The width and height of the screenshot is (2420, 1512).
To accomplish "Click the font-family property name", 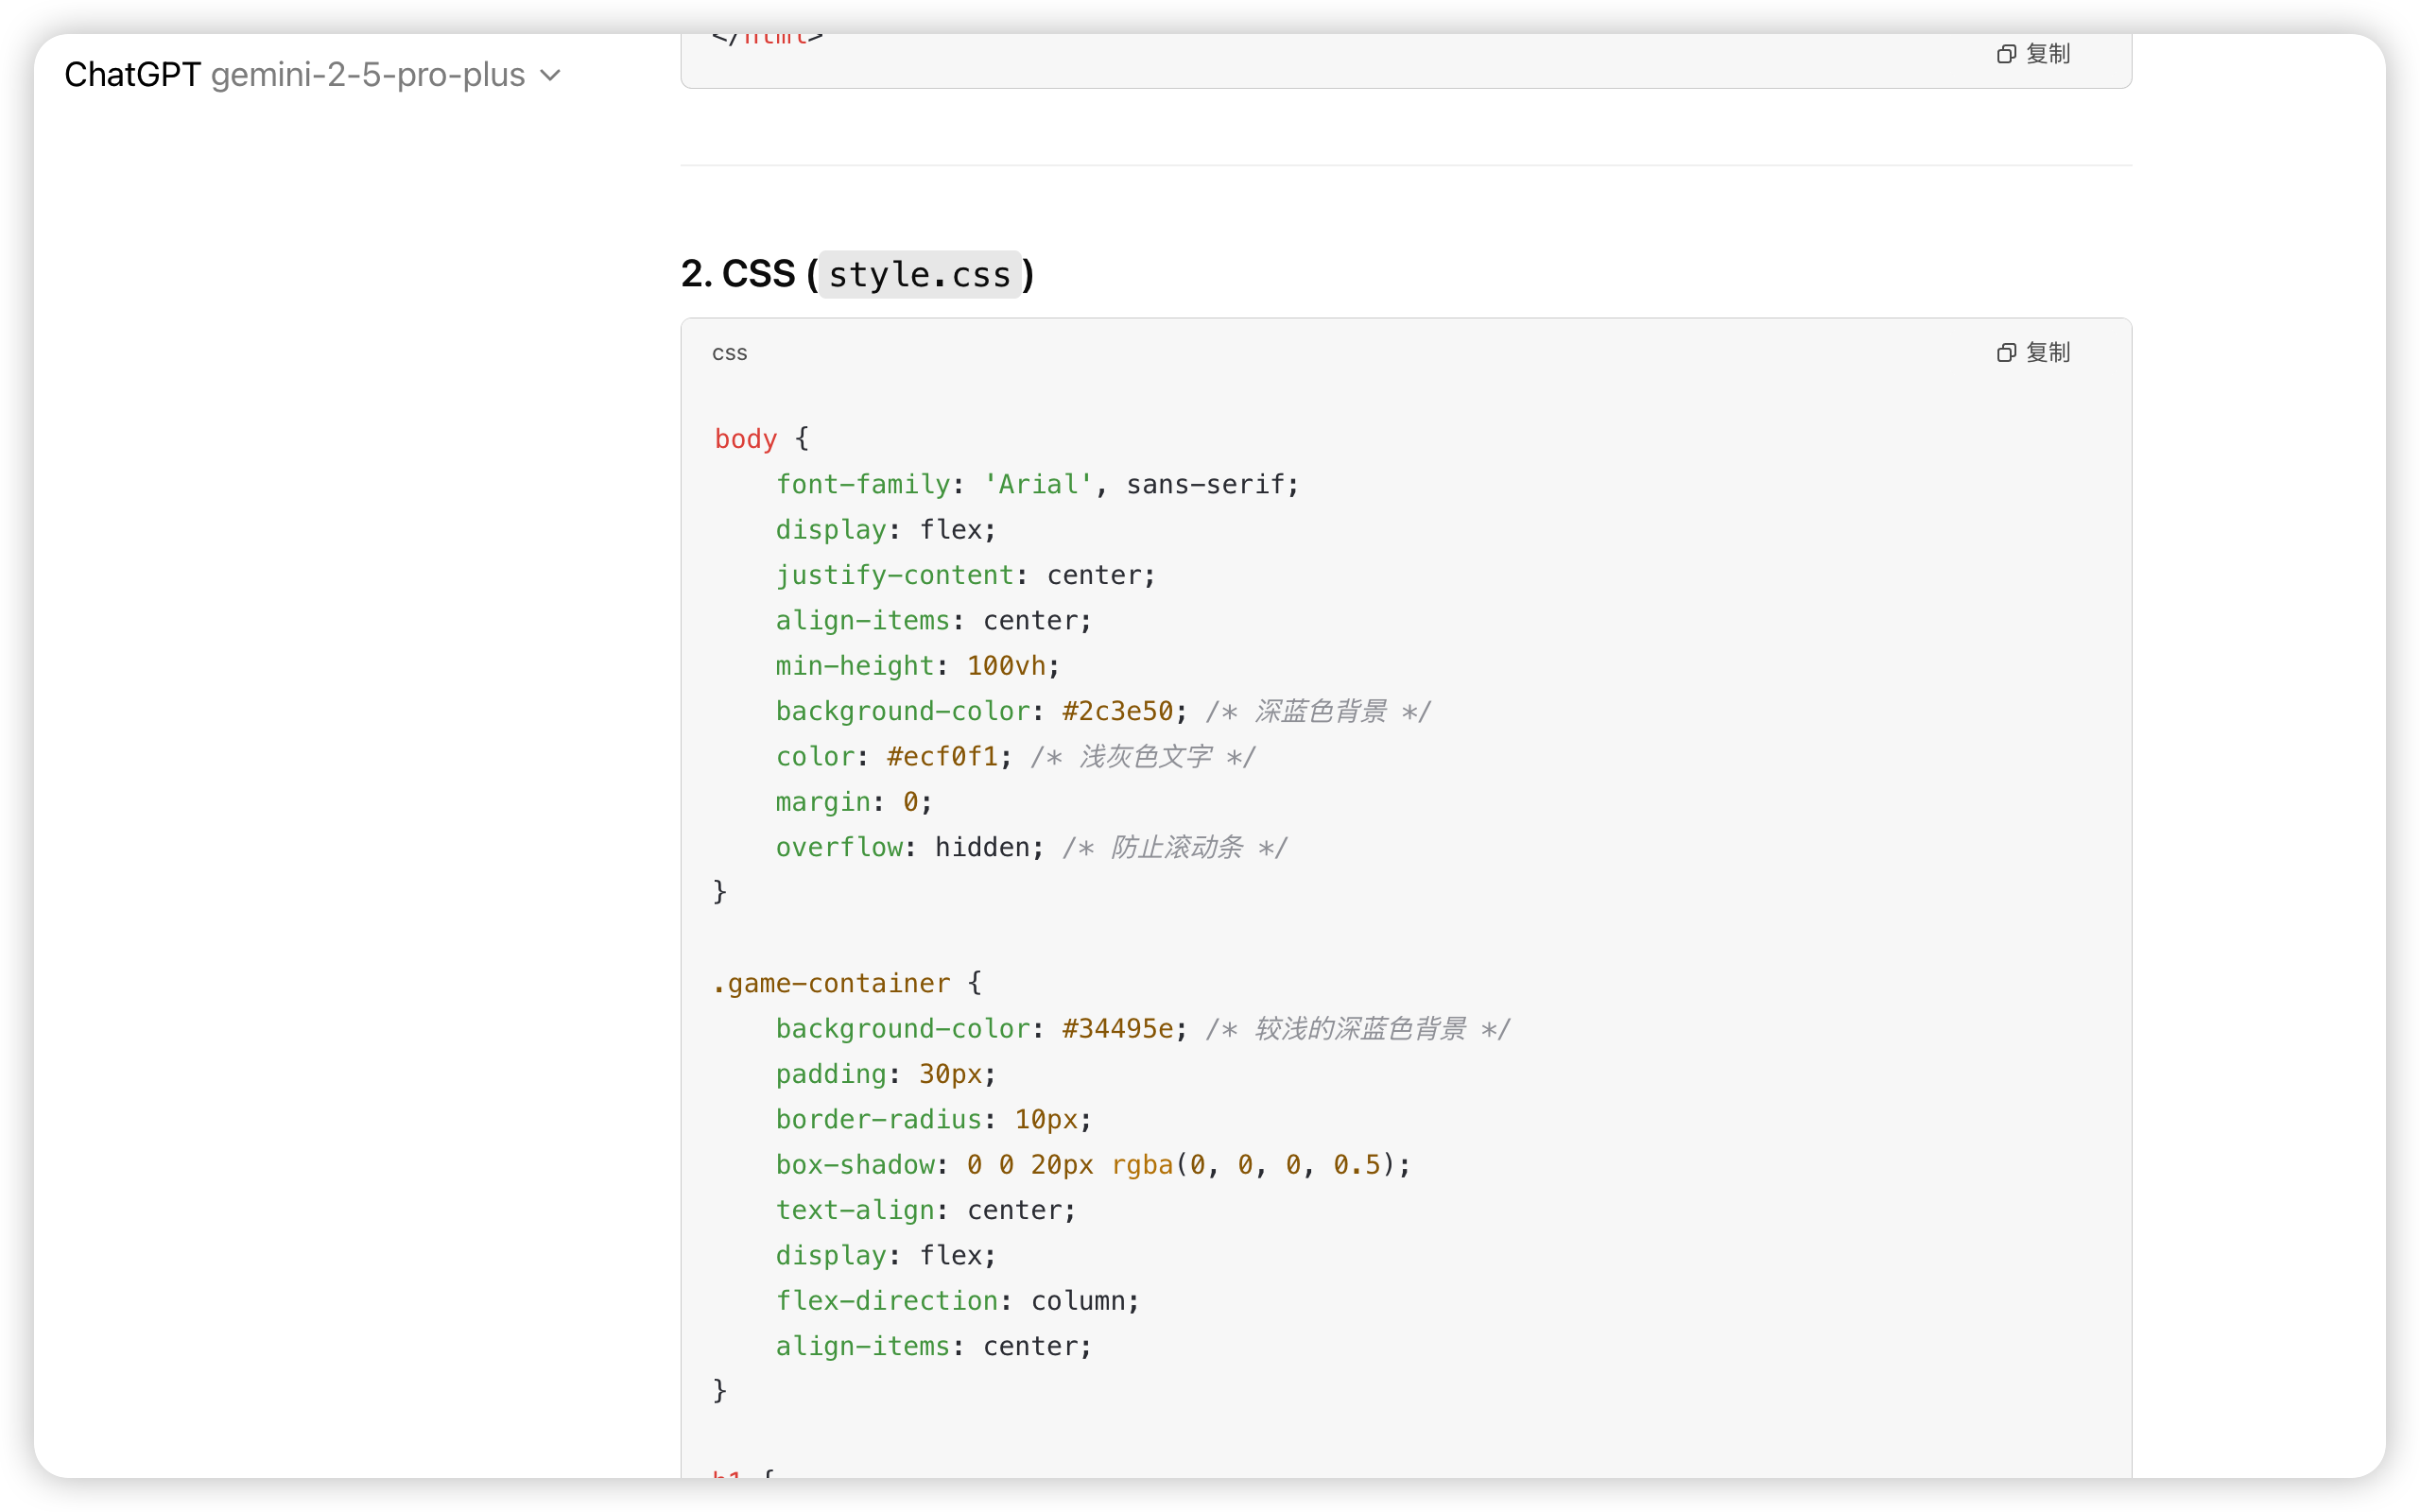I will coord(862,484).
